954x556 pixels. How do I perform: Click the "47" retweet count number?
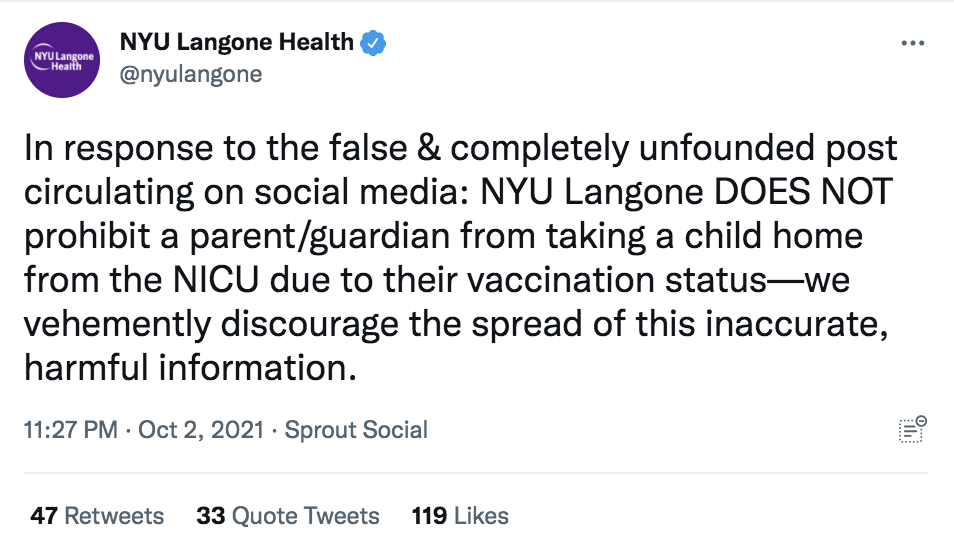[x=43, y=516]
